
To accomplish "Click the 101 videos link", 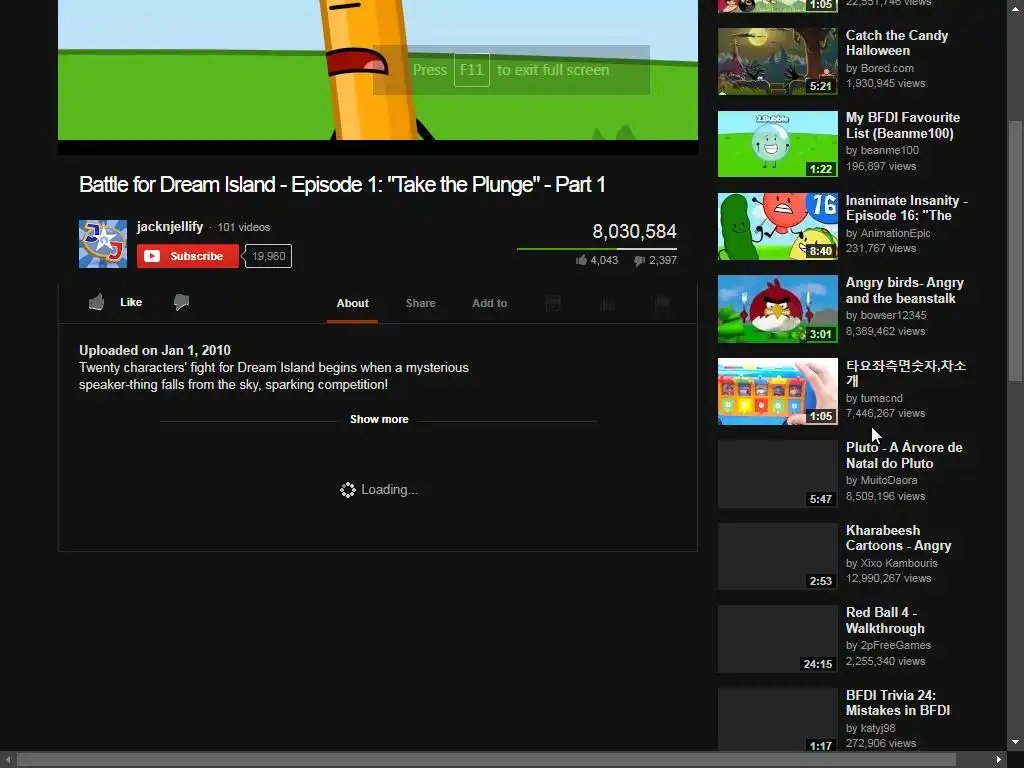I will 244,227.
